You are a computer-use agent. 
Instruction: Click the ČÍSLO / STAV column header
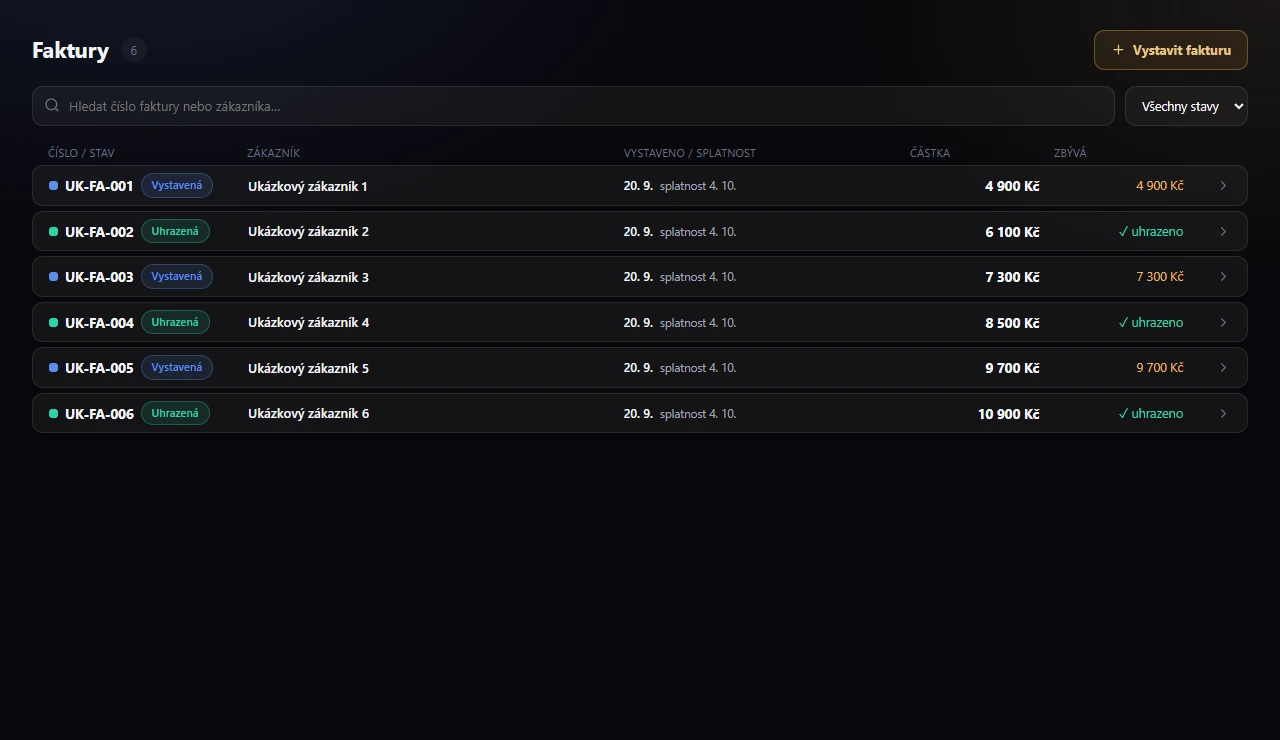click(x=81, y=153)
